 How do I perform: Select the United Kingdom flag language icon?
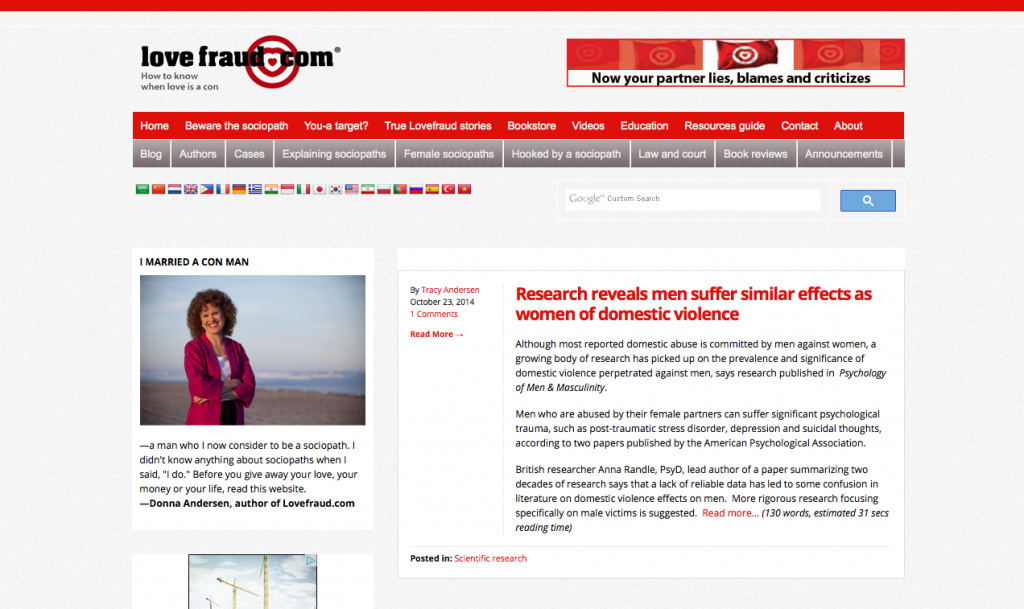pyautogui.click(x=190, y=189)
